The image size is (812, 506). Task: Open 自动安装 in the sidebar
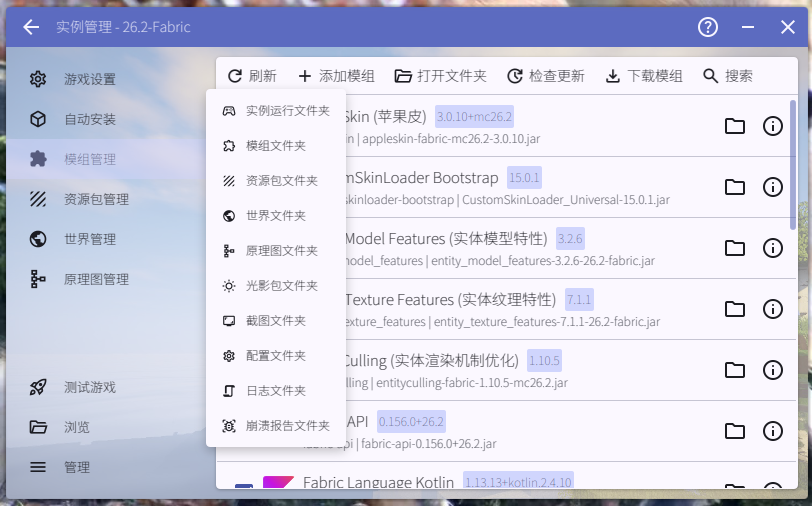pyautogui.click(x=106, y=119)
